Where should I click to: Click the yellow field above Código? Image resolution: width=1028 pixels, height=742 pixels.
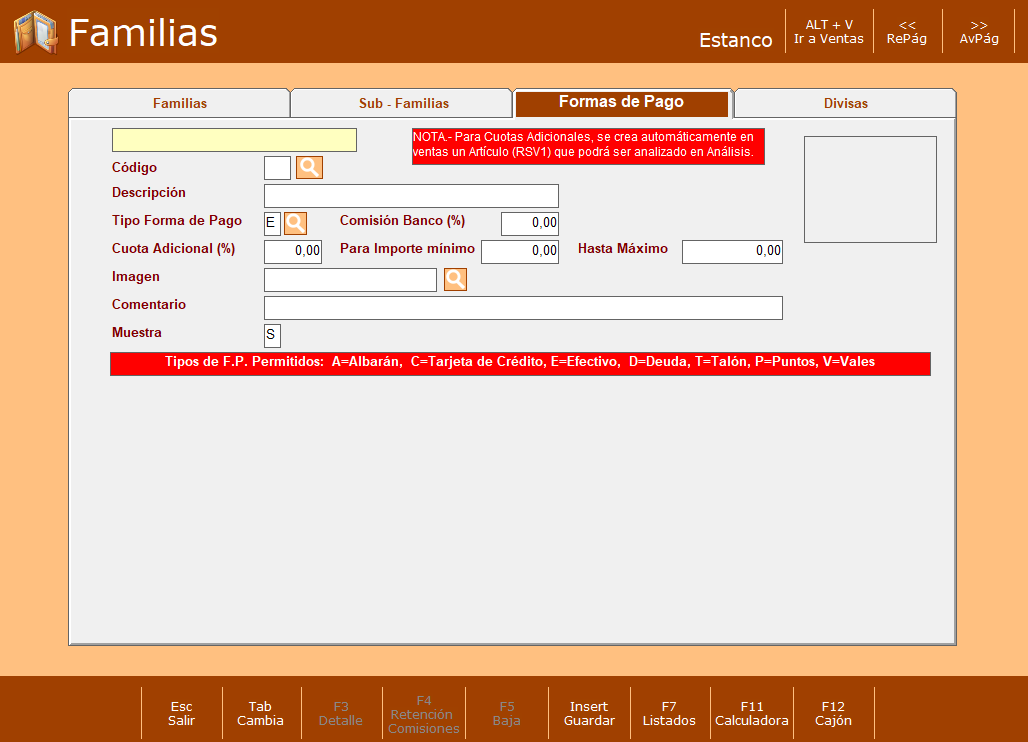coord(234,140)
